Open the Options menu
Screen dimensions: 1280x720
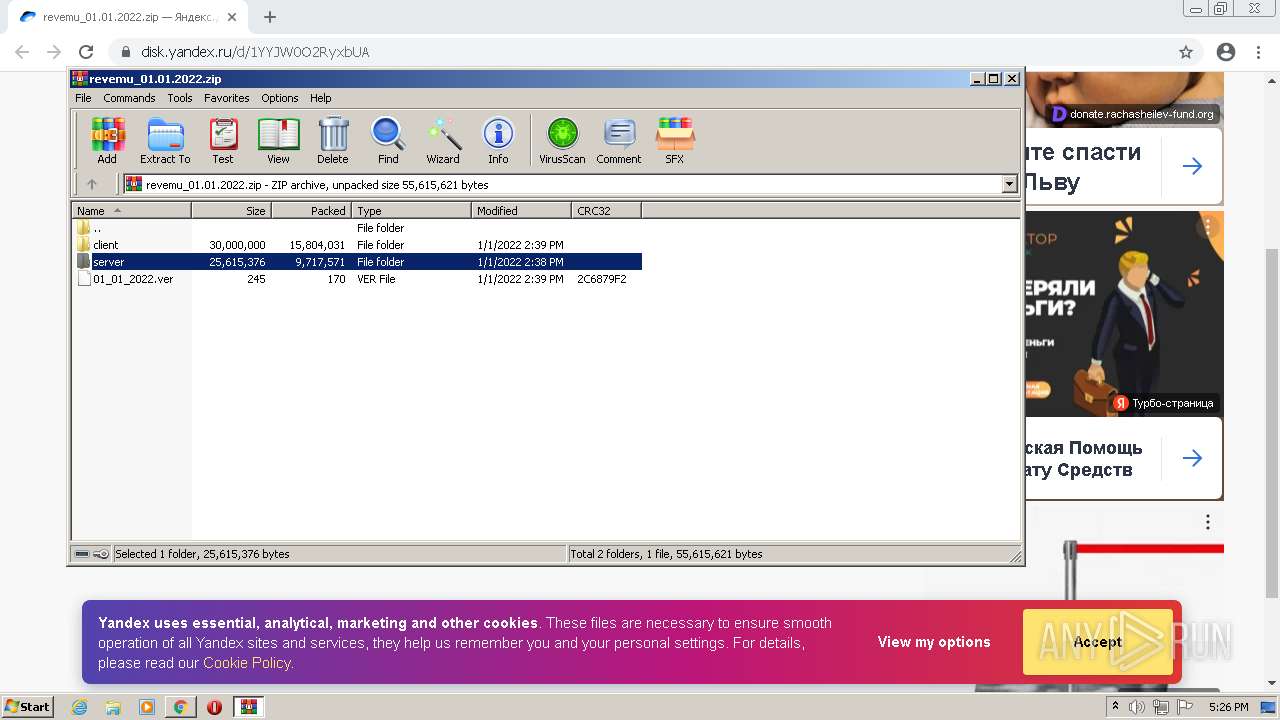click(280, 98)
